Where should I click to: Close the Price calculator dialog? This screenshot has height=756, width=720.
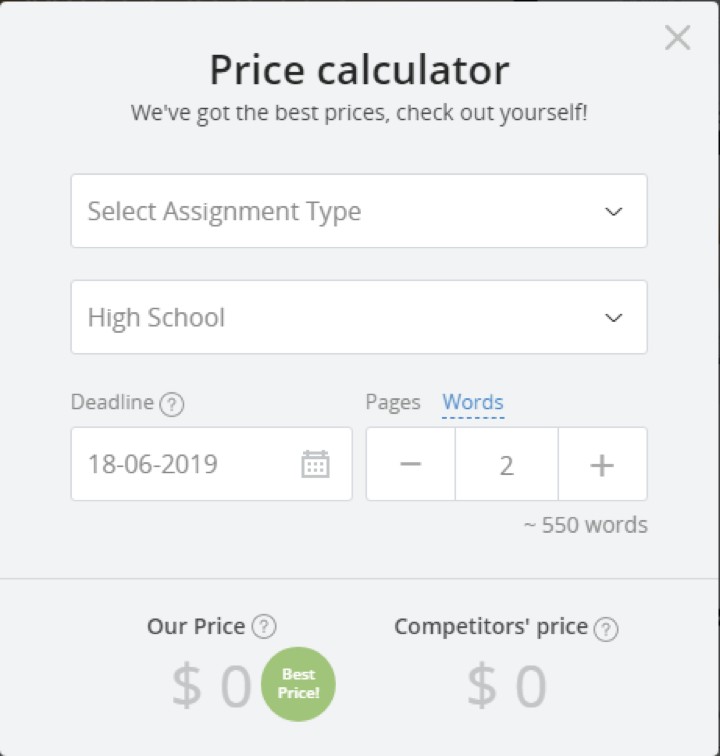[677, 38]
